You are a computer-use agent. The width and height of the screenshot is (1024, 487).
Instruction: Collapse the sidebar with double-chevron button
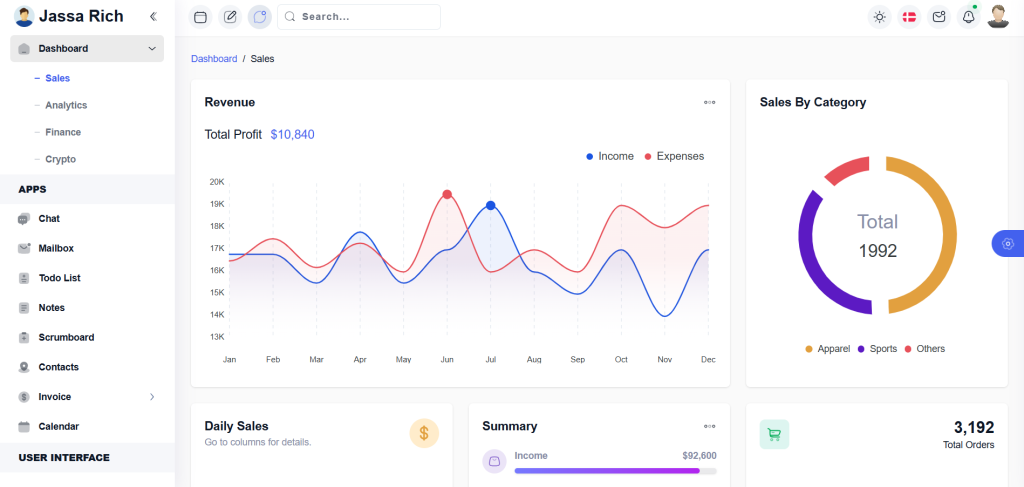tap(153, 16)
